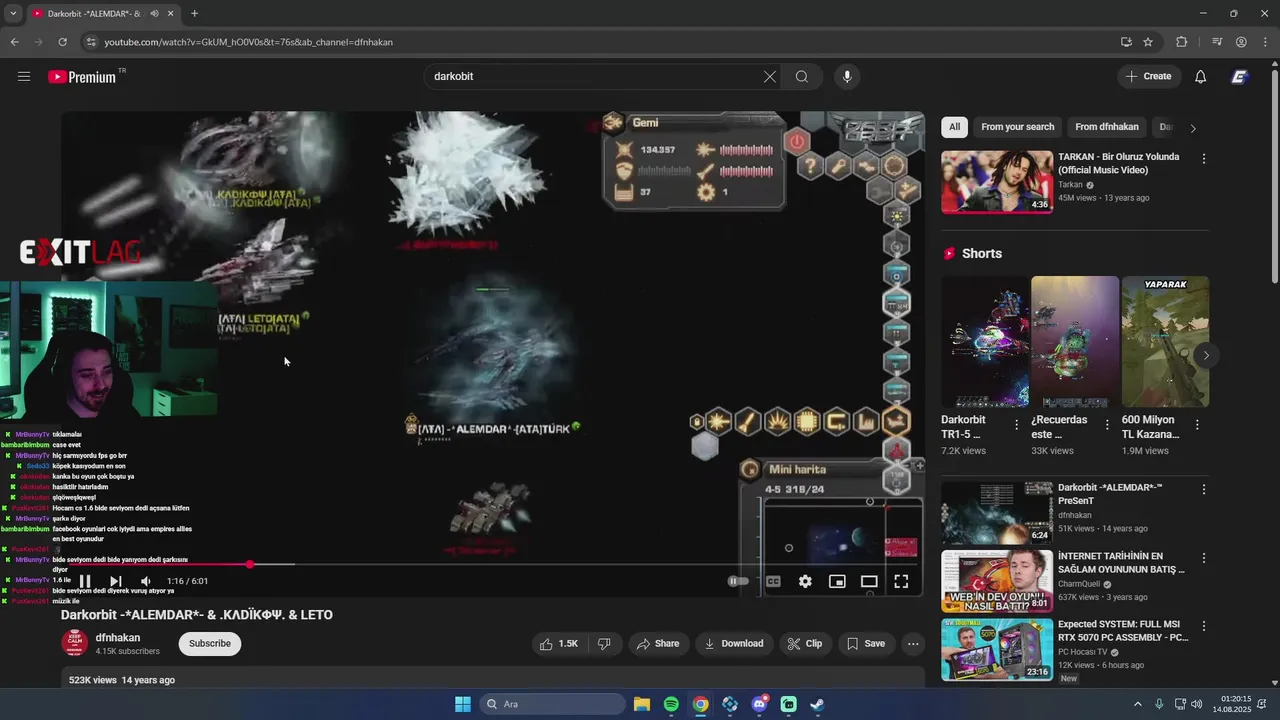Open options for Darkorbit TR1-5 short
The image size is (1280, 720).
coord(1017,425)
